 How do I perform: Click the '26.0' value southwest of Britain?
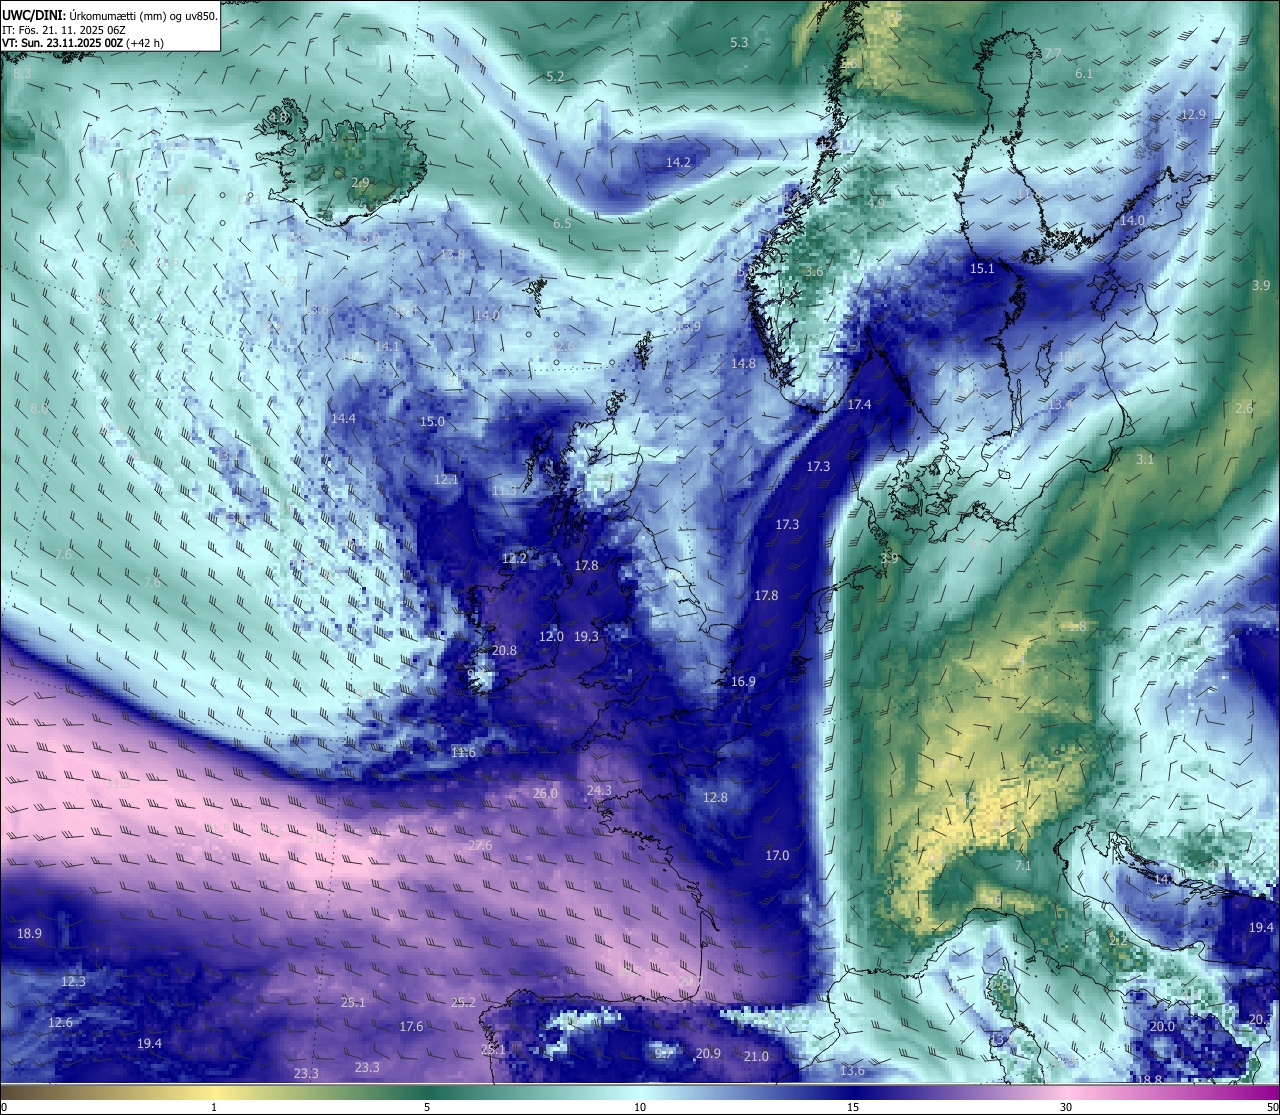[x=545, y=794]
